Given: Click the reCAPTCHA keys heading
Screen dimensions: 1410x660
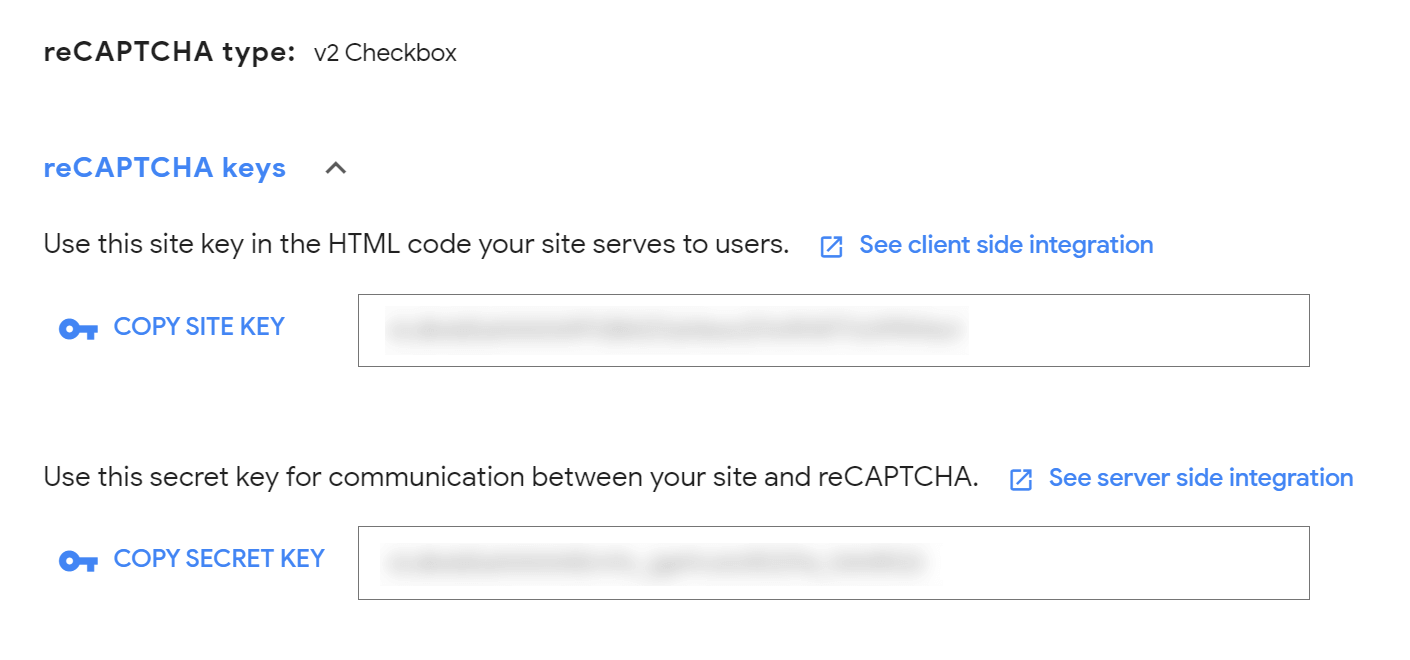Looking at the screenshot, I should point(163,167).
